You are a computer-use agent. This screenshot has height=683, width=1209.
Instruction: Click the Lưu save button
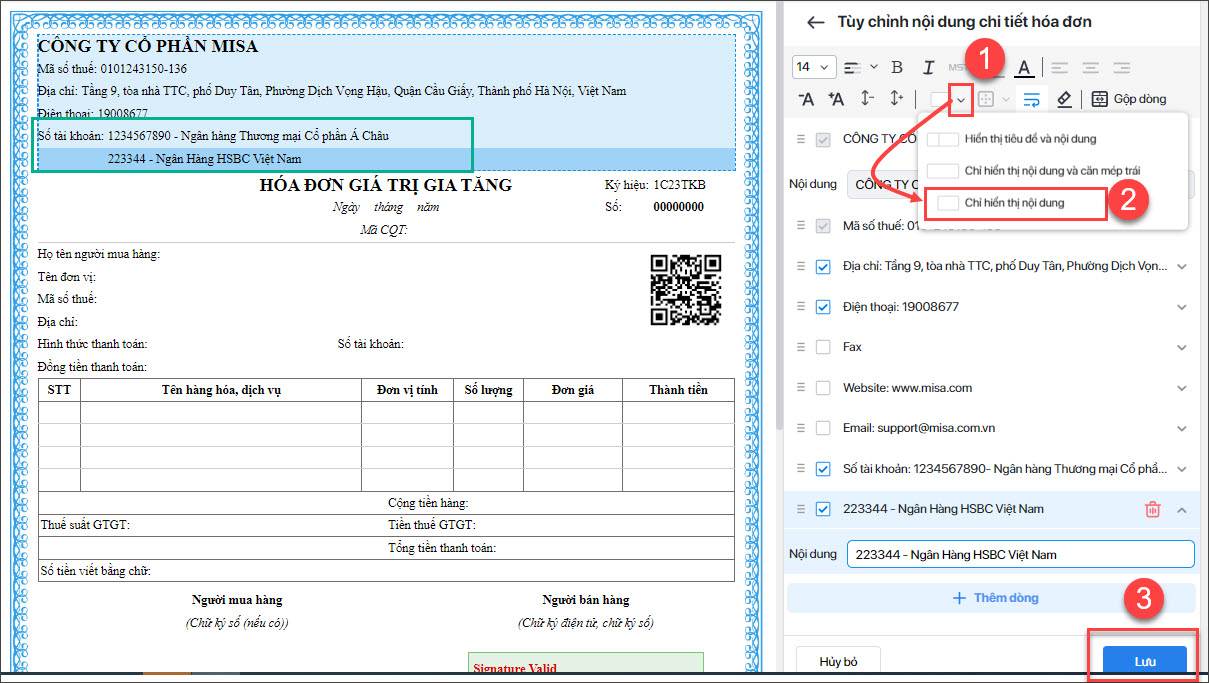click(1144, 661)
